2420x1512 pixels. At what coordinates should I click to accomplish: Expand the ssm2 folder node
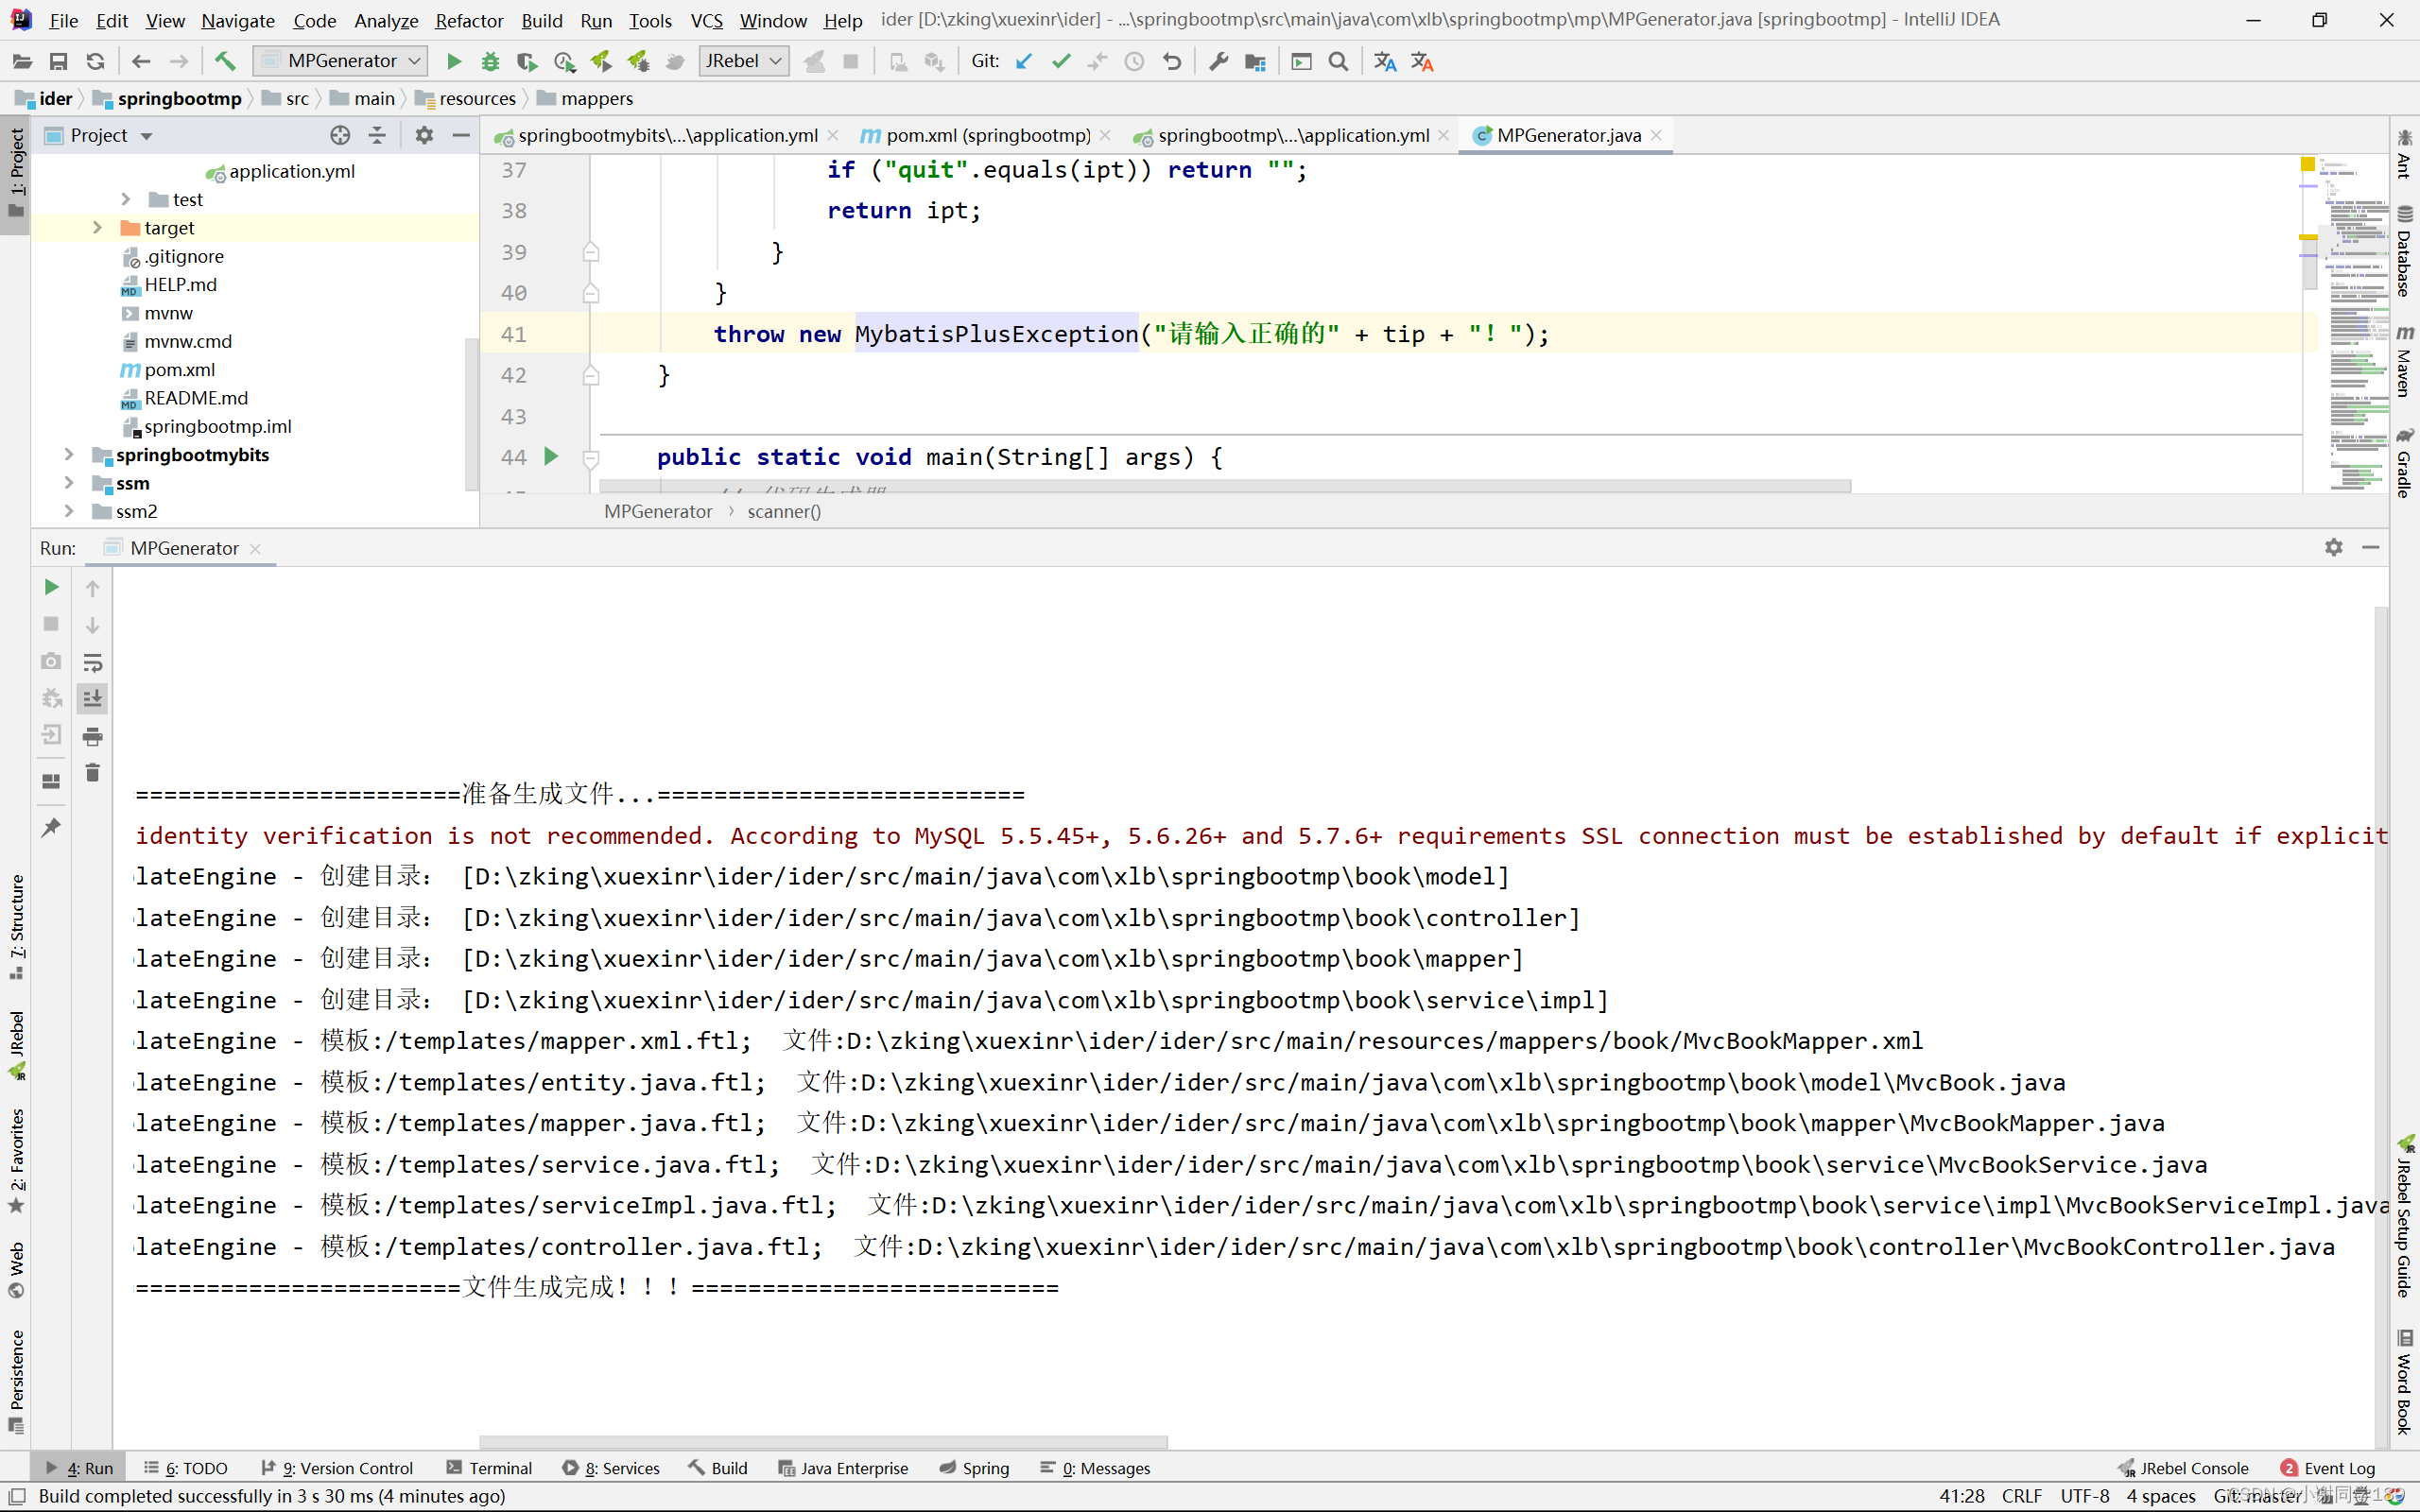[68, 511]
